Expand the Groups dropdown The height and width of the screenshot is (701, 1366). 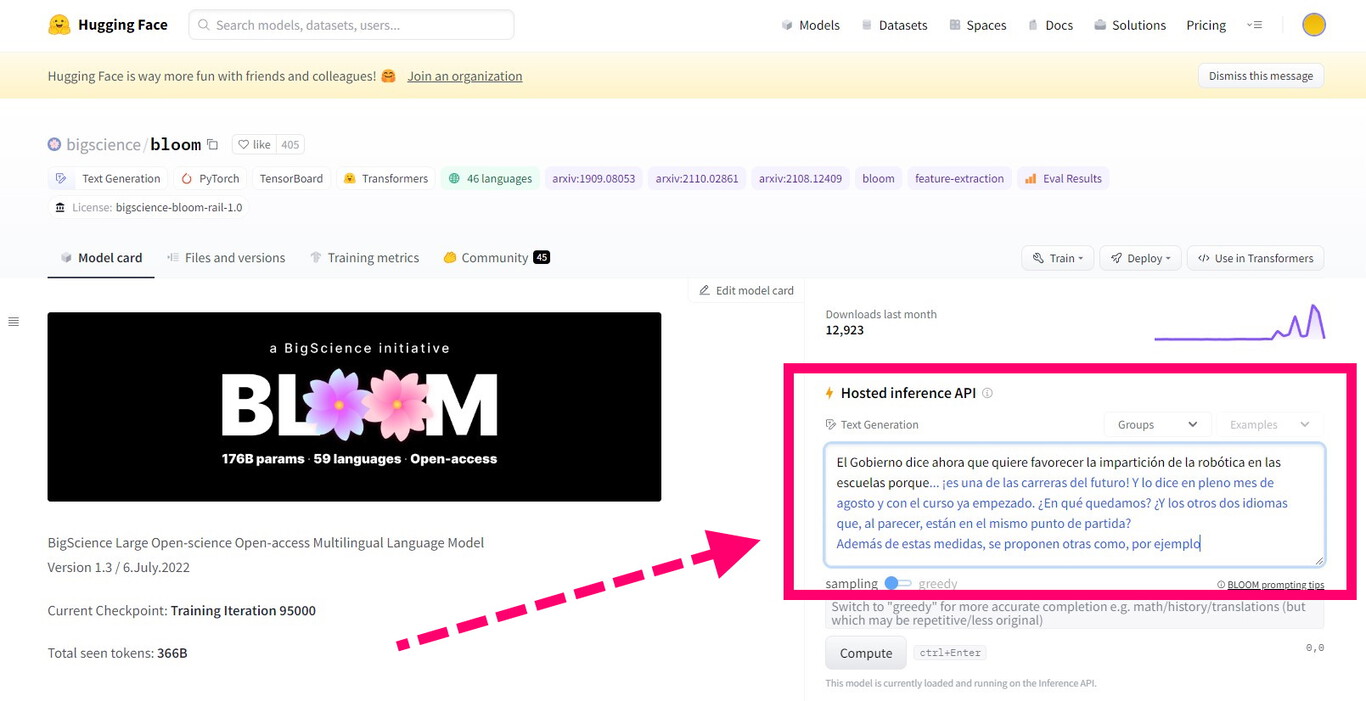pos(1157,423)
